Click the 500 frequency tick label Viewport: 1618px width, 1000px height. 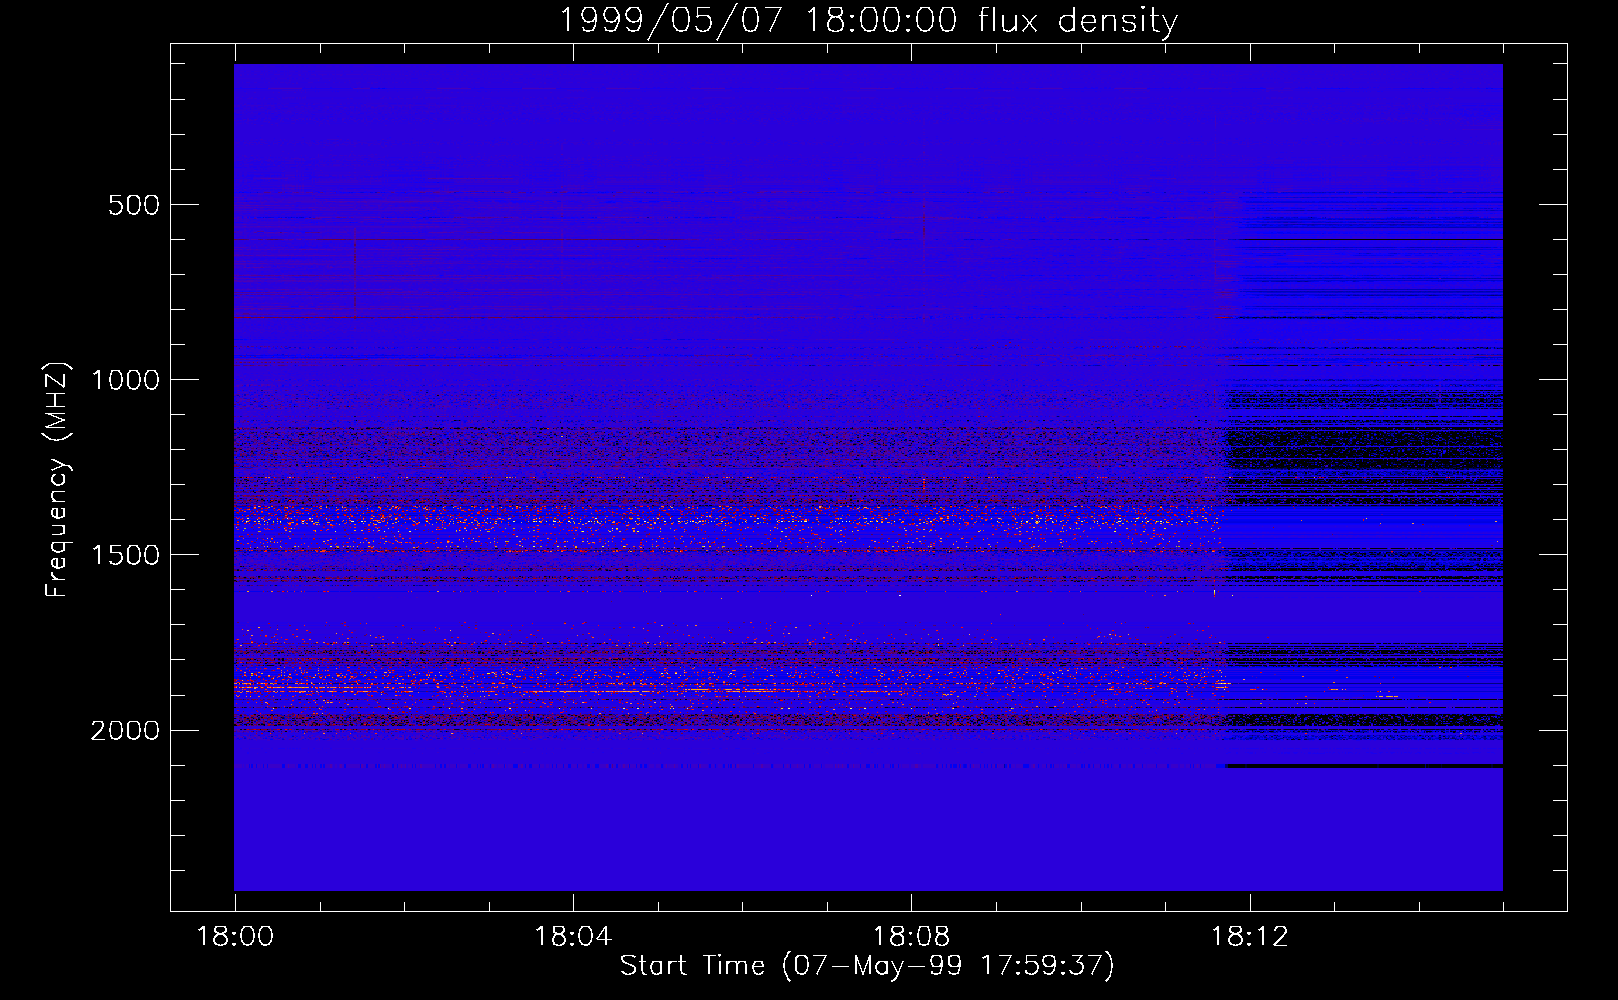134,205
